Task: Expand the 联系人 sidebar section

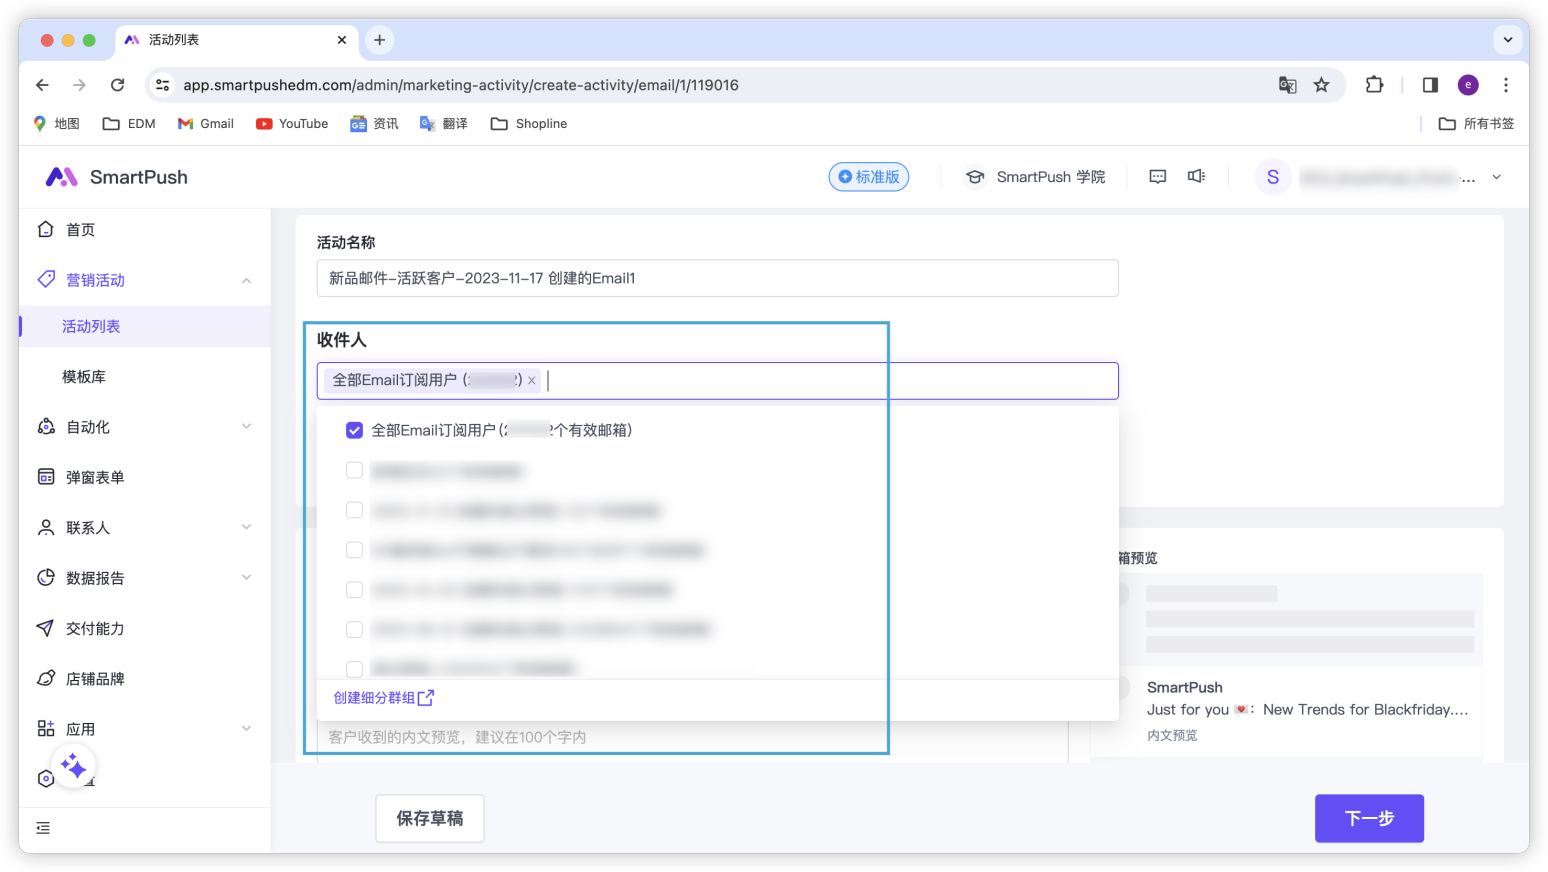Action: (x=144, y=527)
